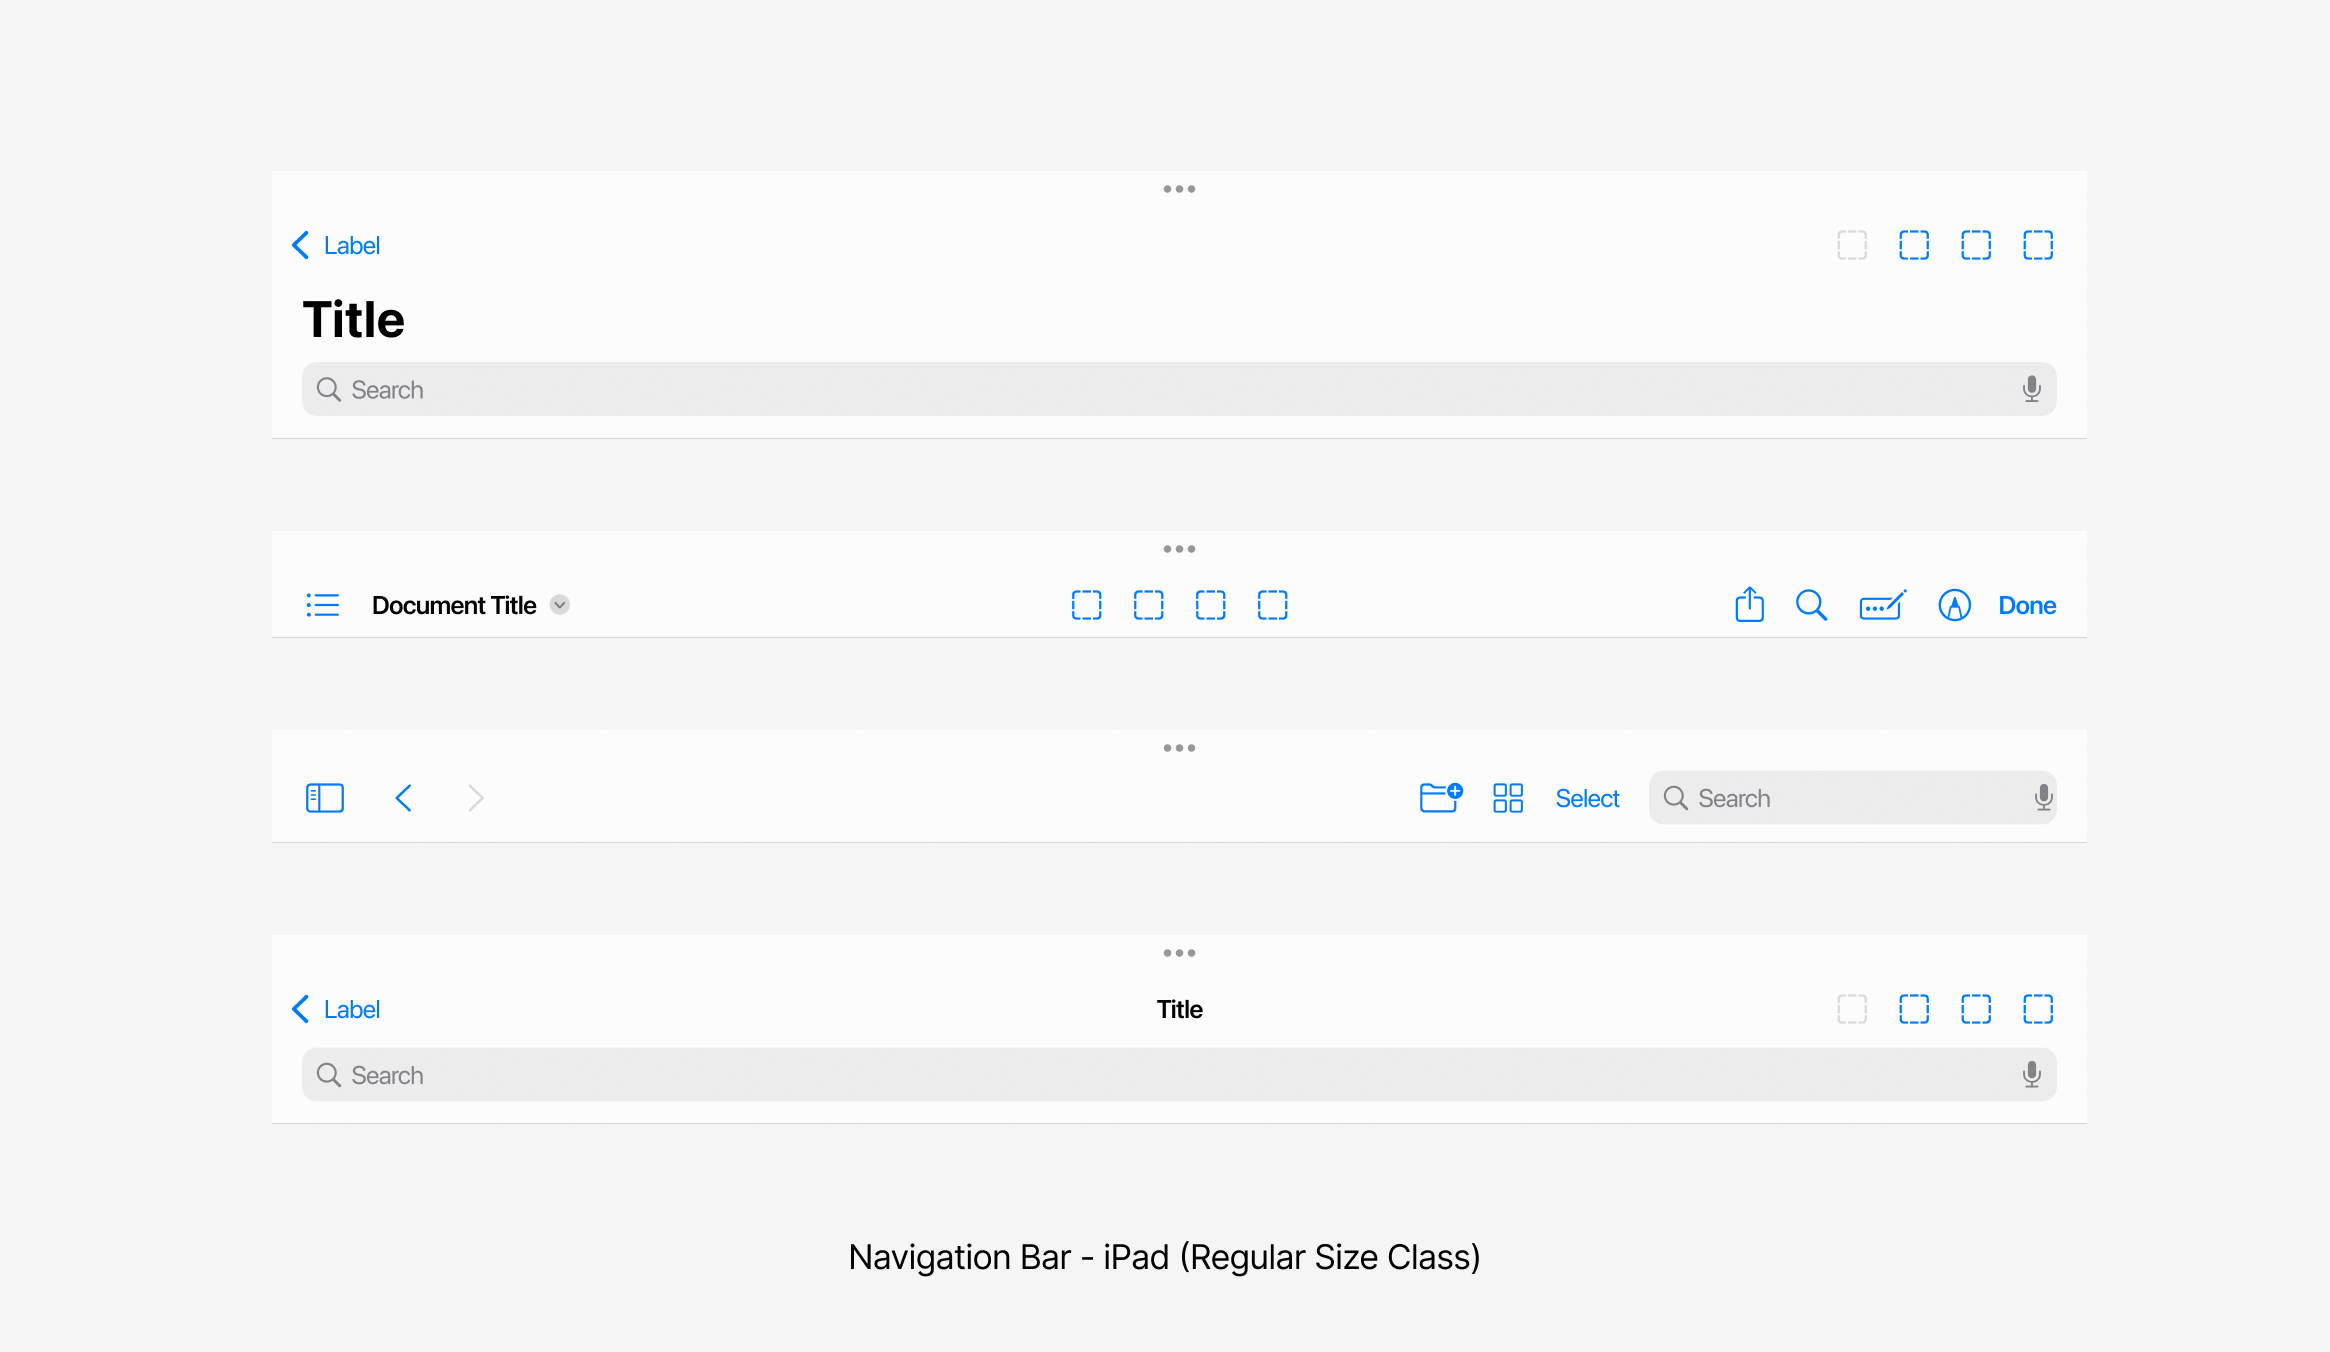Toggle the sidebar panel icon
2330x1352 pixels.
pos(324,798)
